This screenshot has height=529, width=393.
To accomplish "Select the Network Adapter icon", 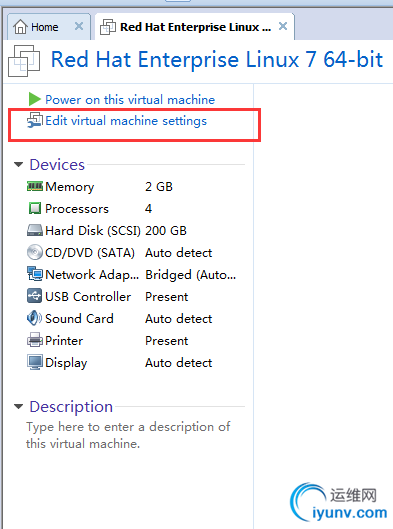I will tap(35, 274).
